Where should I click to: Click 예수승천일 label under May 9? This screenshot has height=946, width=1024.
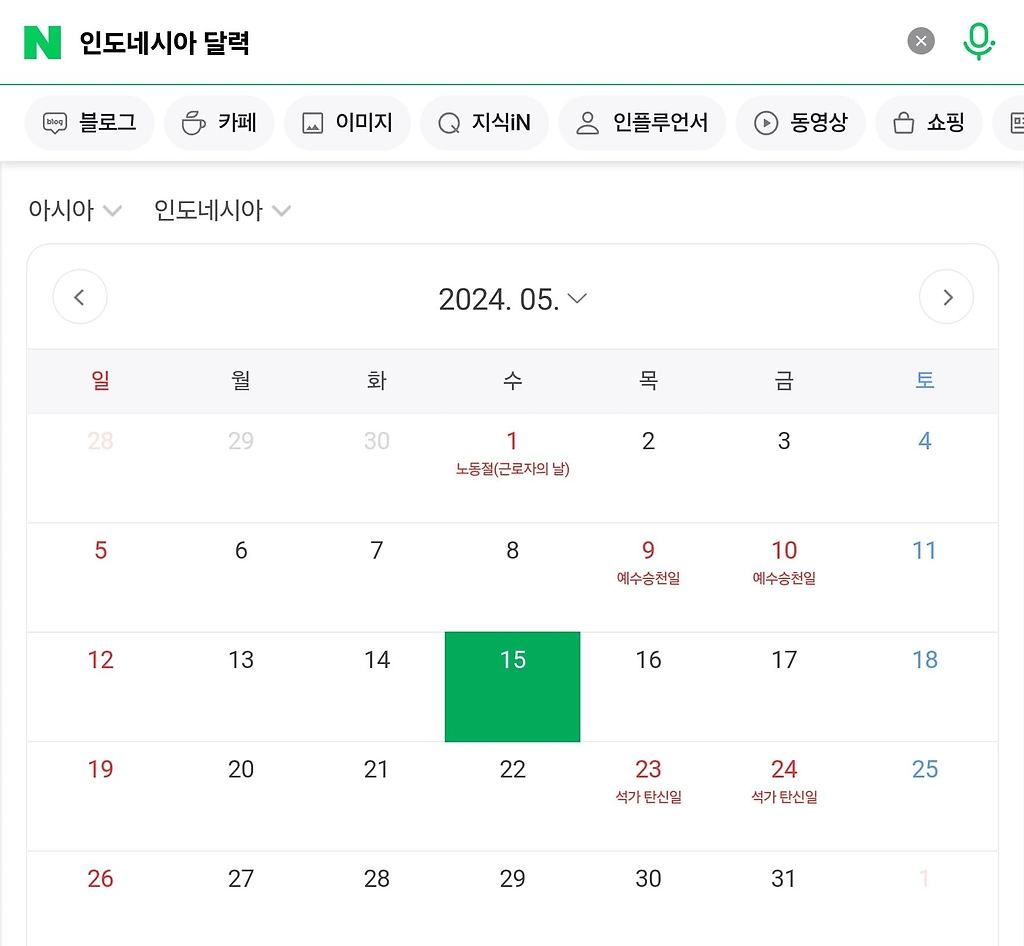tap(648, 576)
